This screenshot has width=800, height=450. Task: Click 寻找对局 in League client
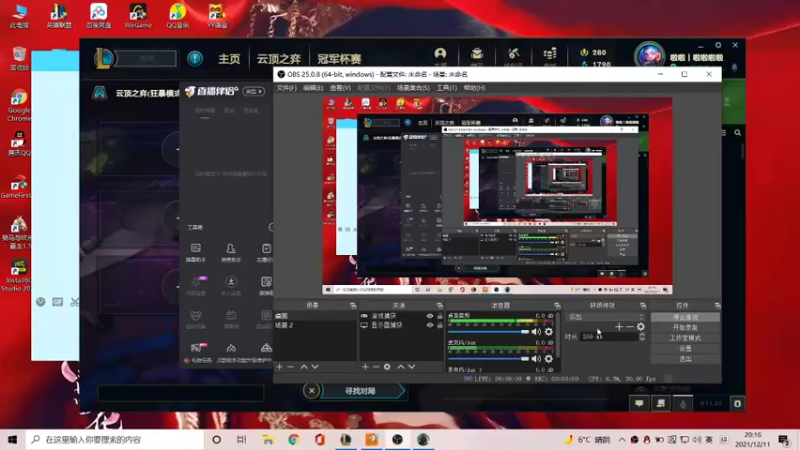tap(360, 391)
